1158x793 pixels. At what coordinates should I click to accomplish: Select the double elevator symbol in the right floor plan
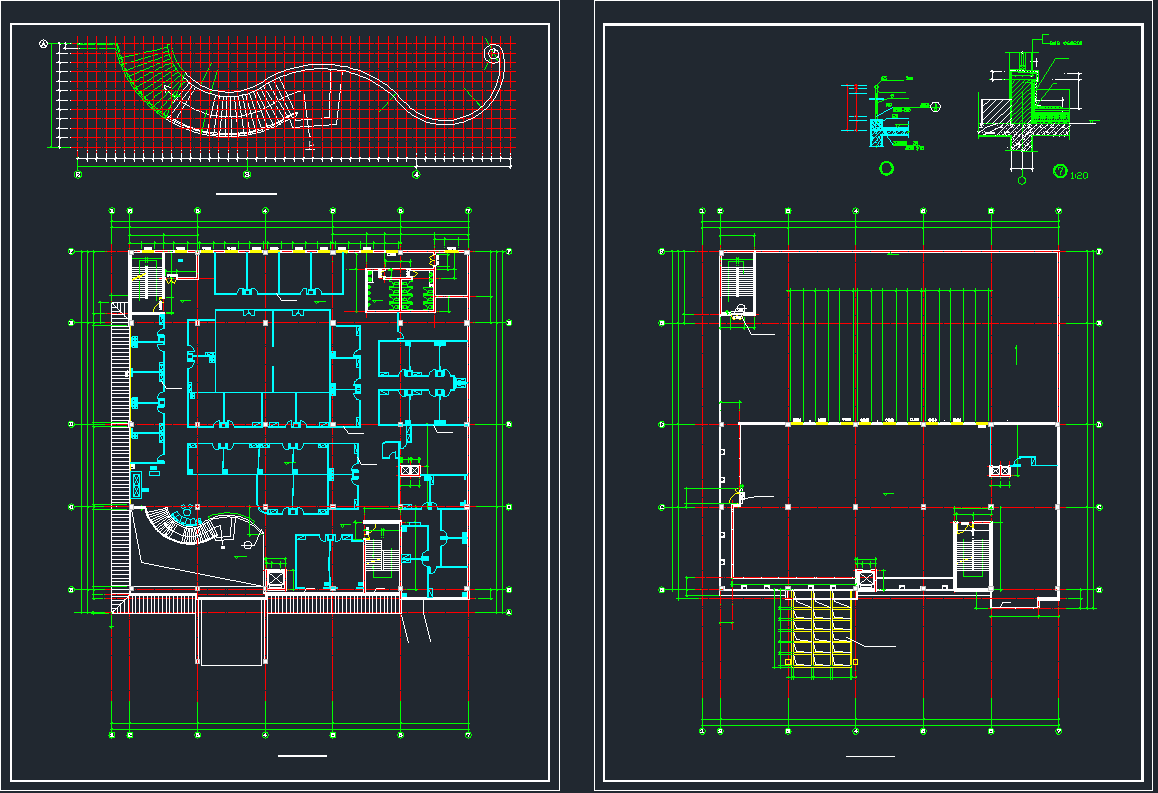pyautogui.click(x=999, y=470)
